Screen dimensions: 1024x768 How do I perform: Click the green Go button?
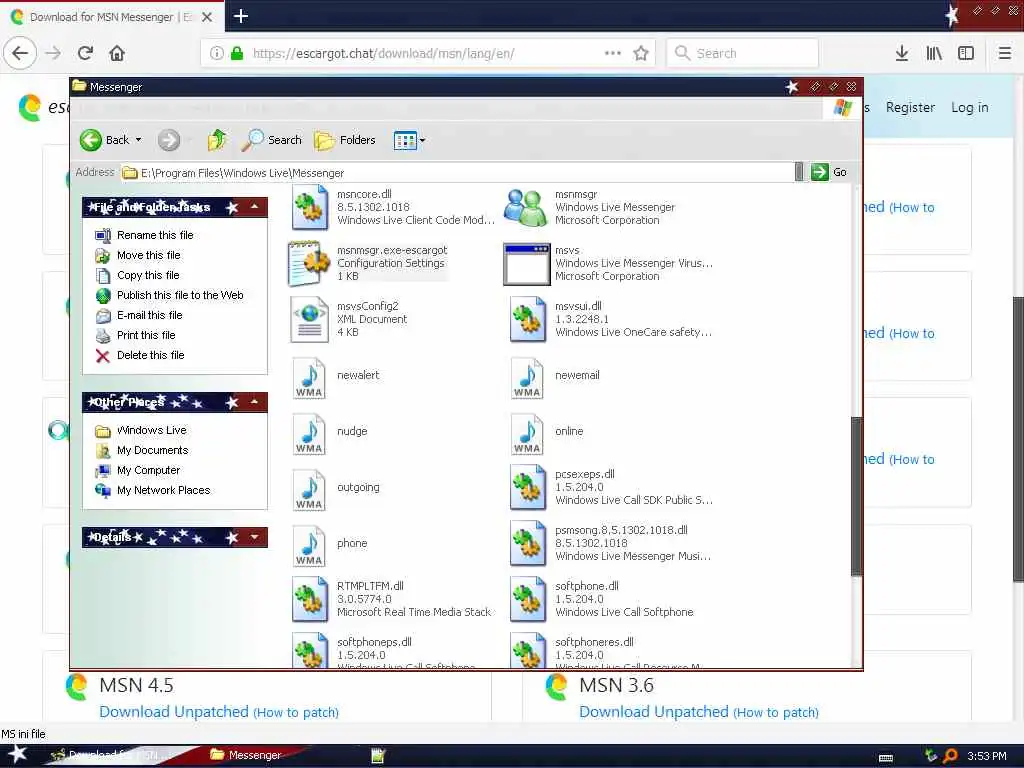click(x=829, y=172)
